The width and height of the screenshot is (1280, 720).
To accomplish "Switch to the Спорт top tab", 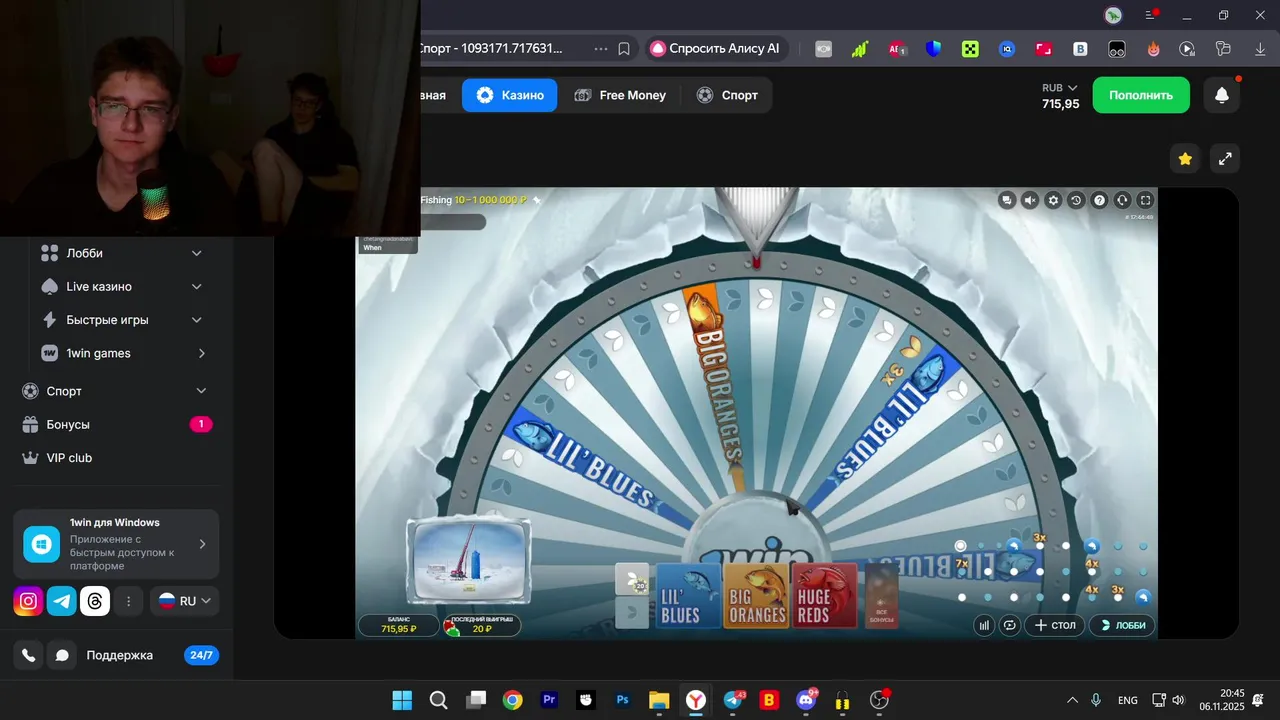I will [x=727, y=95].
